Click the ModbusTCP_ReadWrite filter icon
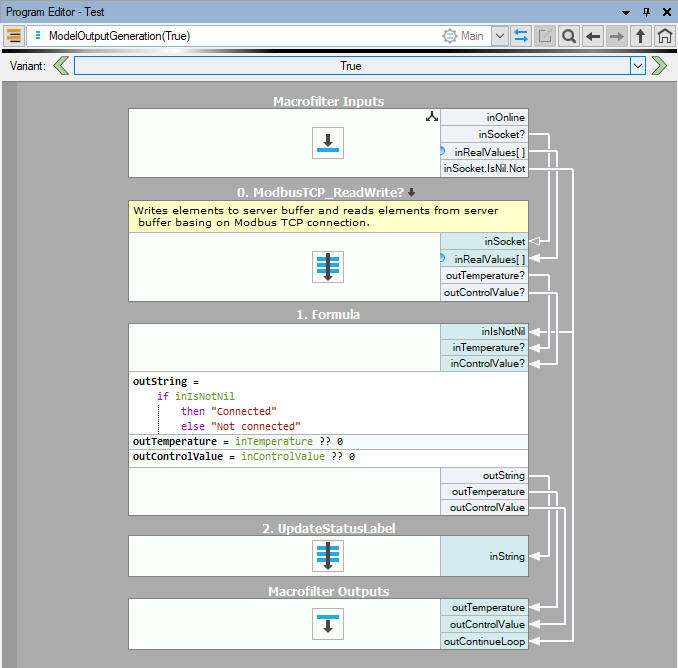Viewport: 678px width, 668px height. point(328,267)
